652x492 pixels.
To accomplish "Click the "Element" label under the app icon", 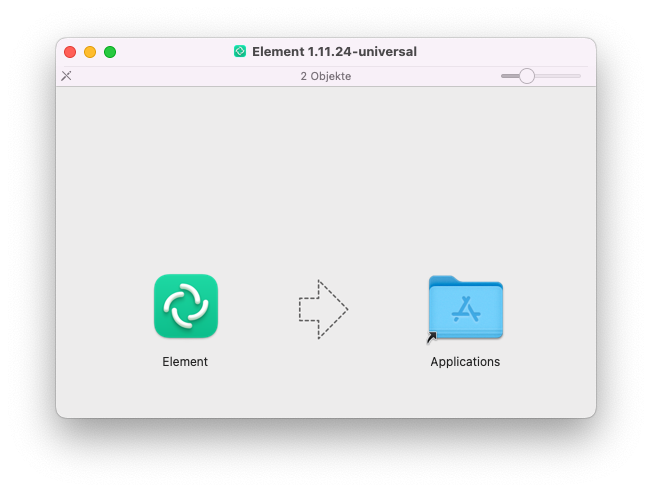I will tap(185, 362).
